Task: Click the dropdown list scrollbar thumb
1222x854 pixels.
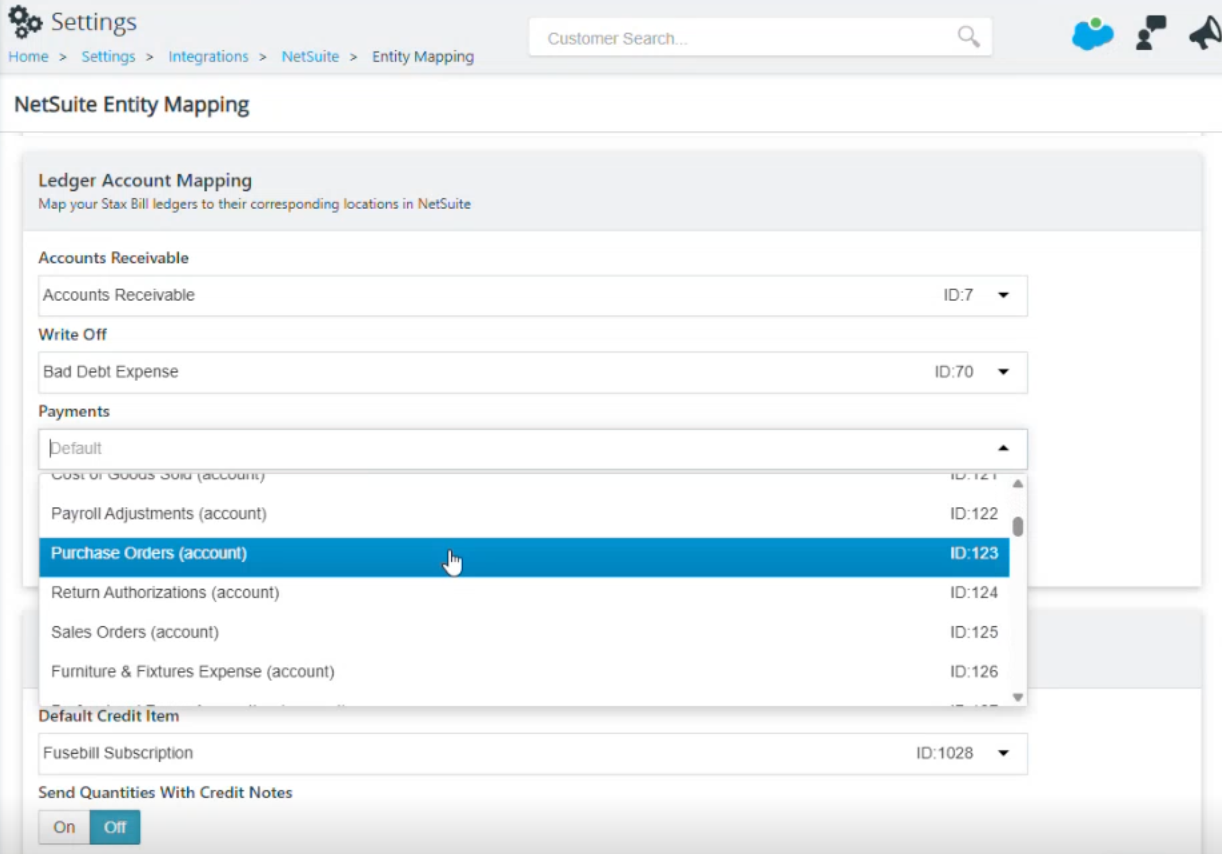Action: coord(1018,527)
